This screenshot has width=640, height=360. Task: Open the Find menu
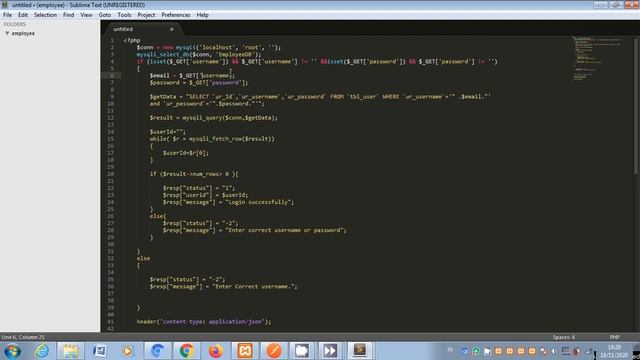pyautogui.click(x=68, y=15)
